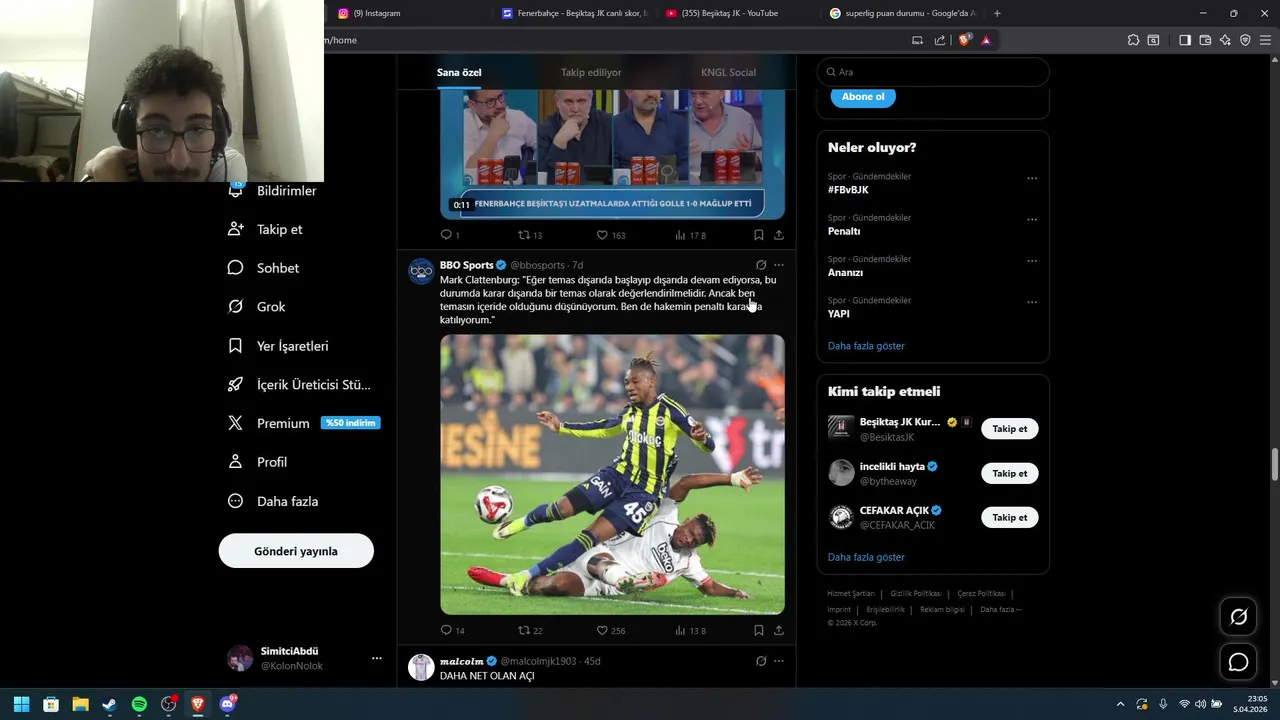
Task: Click the Takip et sidebar item
Action: 265,229
